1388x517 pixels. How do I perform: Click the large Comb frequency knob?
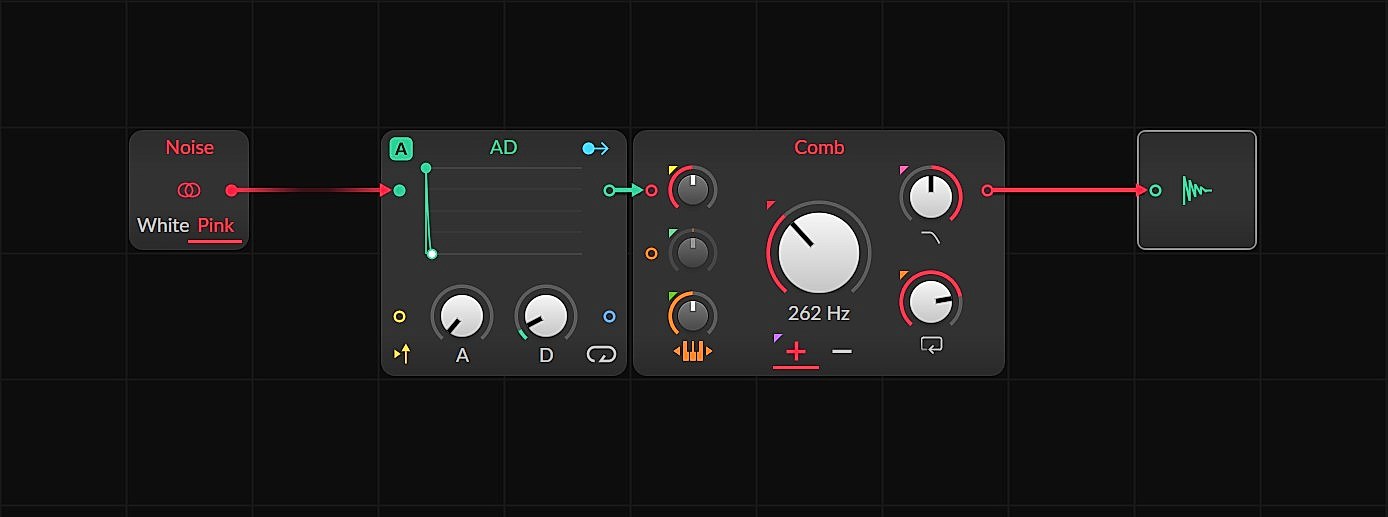pos(819,252)
